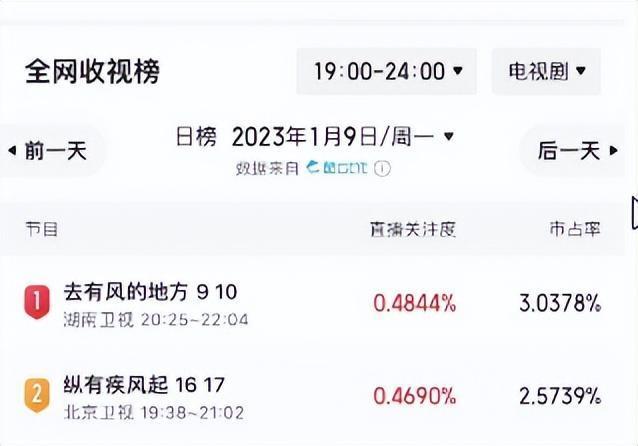This screenshot has width=638, height=446.
Task: Click the info icon beside data source
Action: (383, 168)
